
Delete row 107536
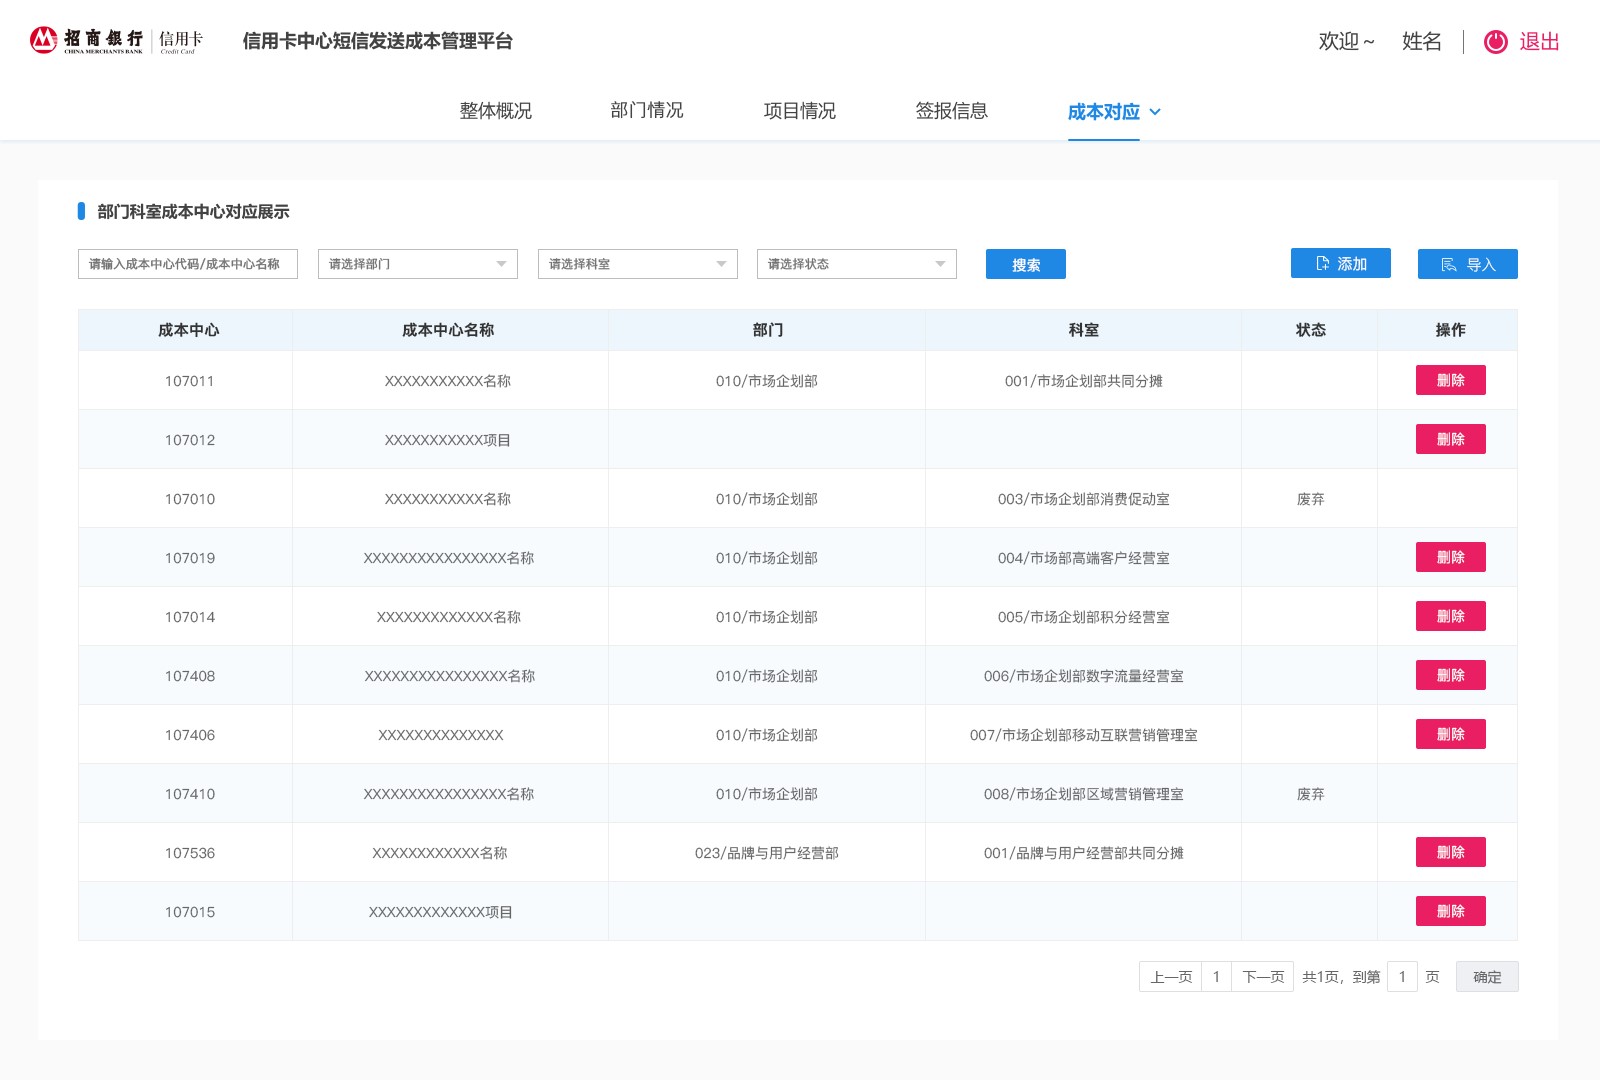pos(1451,852)
